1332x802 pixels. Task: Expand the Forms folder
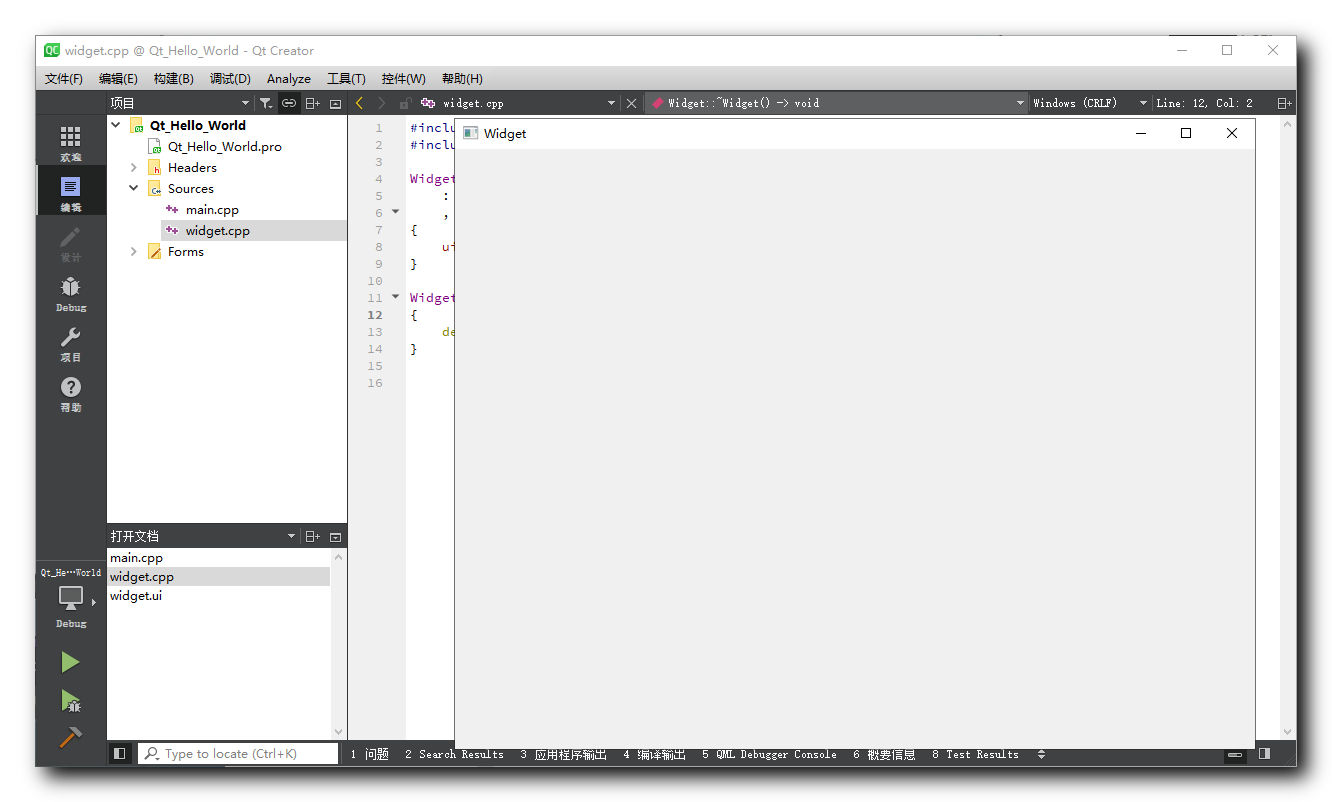134,251
